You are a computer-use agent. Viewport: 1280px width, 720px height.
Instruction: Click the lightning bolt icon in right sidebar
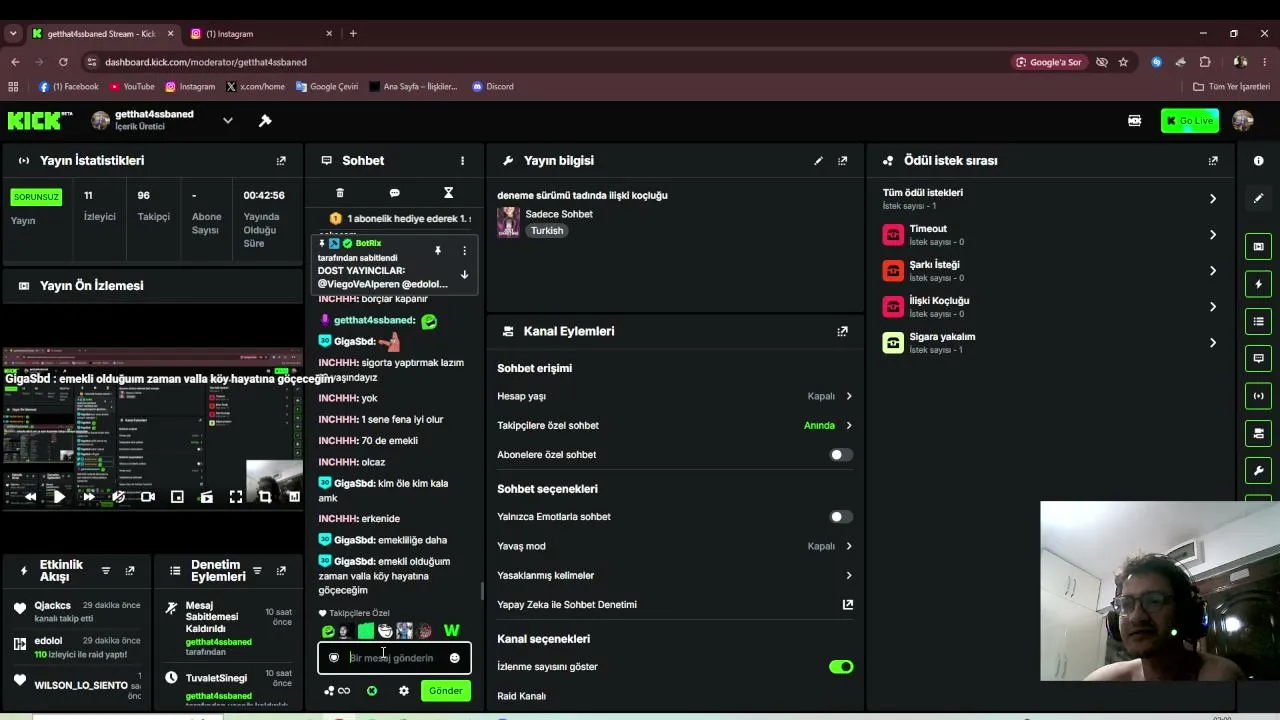pos(1258,284)
